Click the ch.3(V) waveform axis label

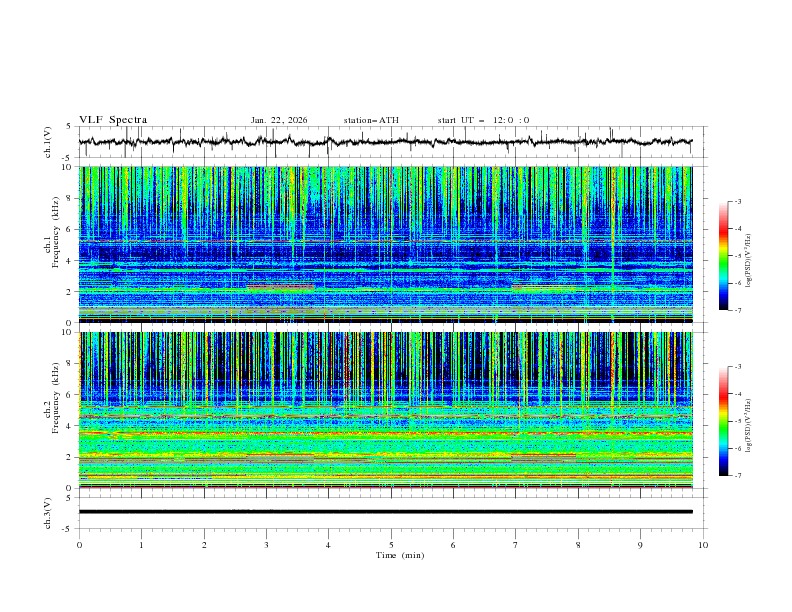(x=48, y=511)
